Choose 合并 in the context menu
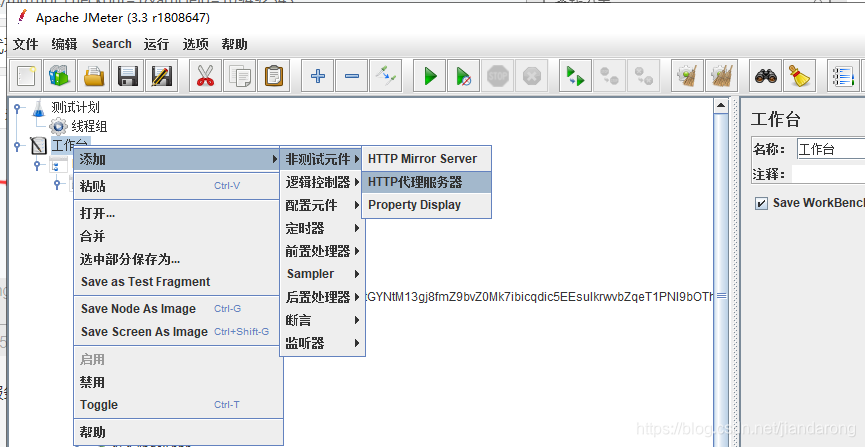 click(178, 236)
